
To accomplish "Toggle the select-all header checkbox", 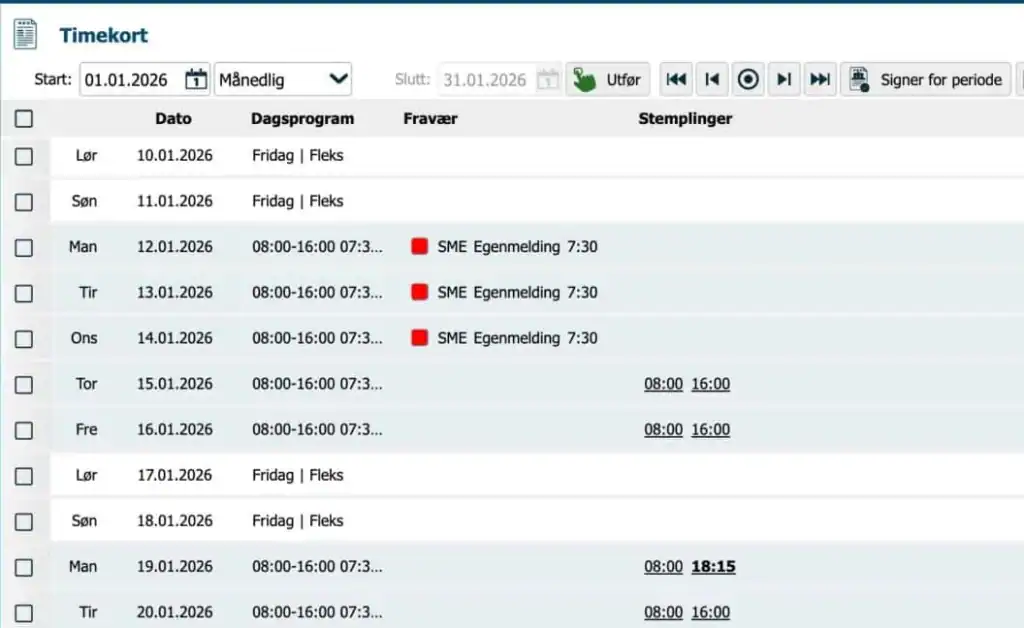I will coord(24,119).
